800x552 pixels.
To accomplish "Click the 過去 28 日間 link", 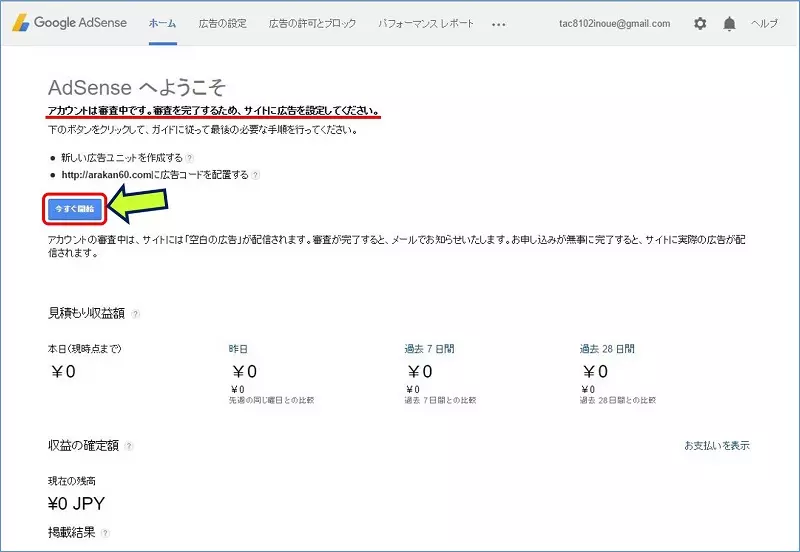I will pyautogui.click(x=607, y=349).
